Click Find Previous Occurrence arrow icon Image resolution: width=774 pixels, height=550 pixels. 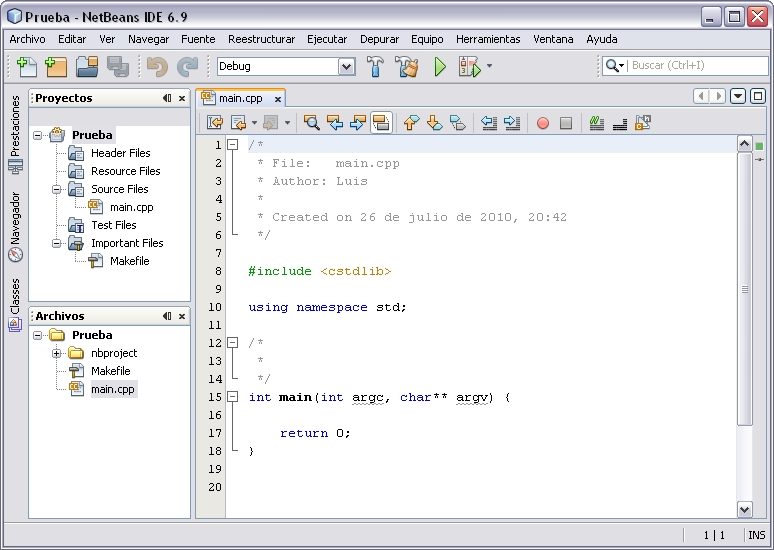coord(335,122)
